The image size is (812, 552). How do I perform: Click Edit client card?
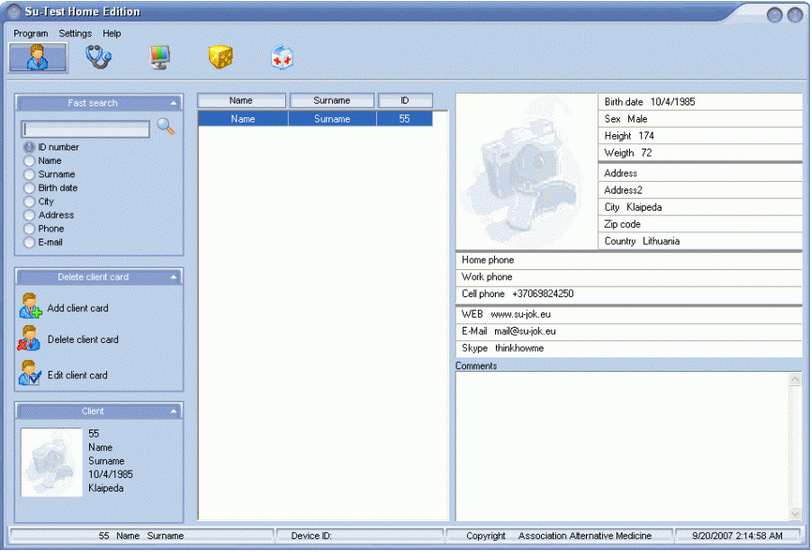click(77, 375)
